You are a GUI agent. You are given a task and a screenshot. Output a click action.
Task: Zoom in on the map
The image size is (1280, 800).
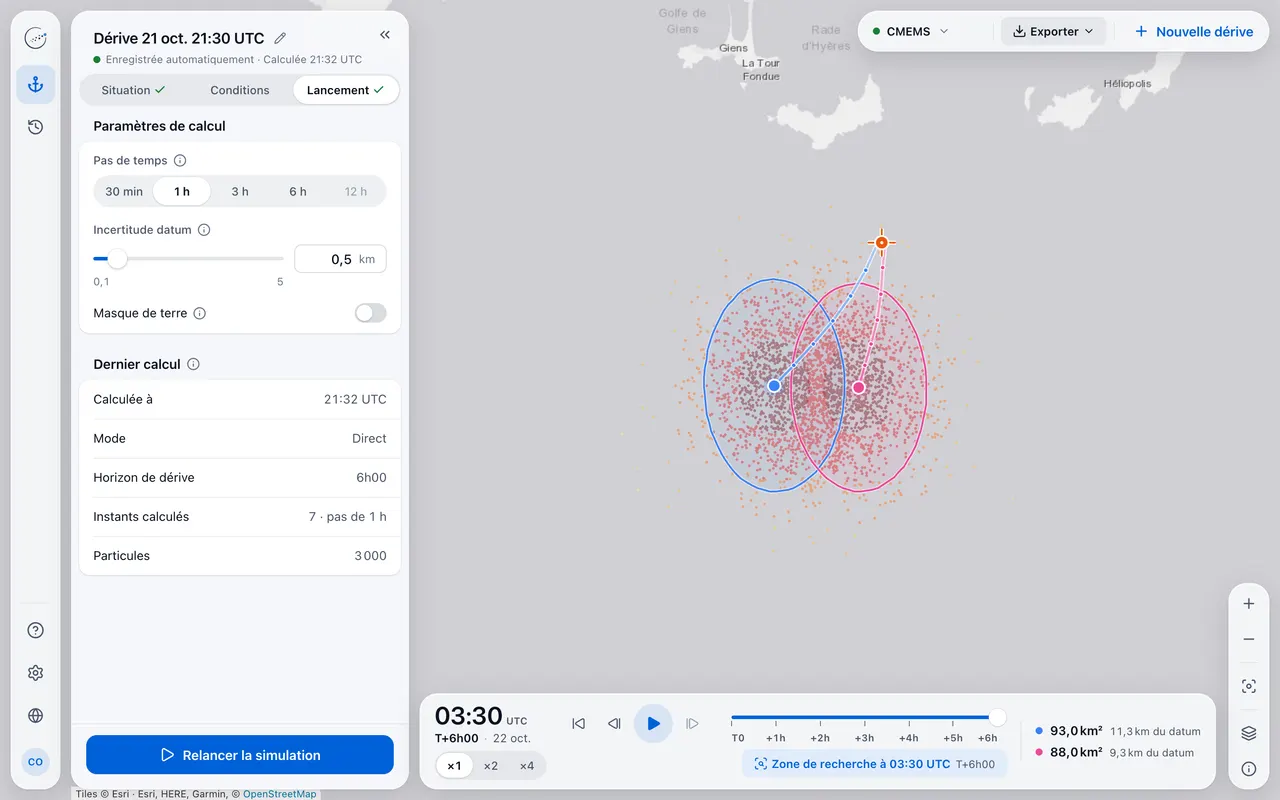[x=1248, y=604]
